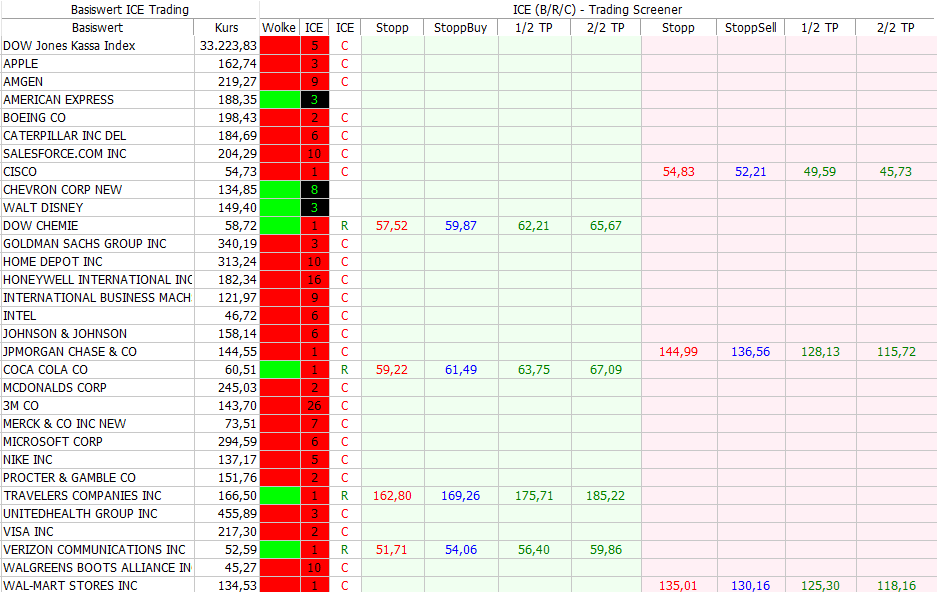Click DOW CHEMIE stop value 57,52

(x=392, y=225)
